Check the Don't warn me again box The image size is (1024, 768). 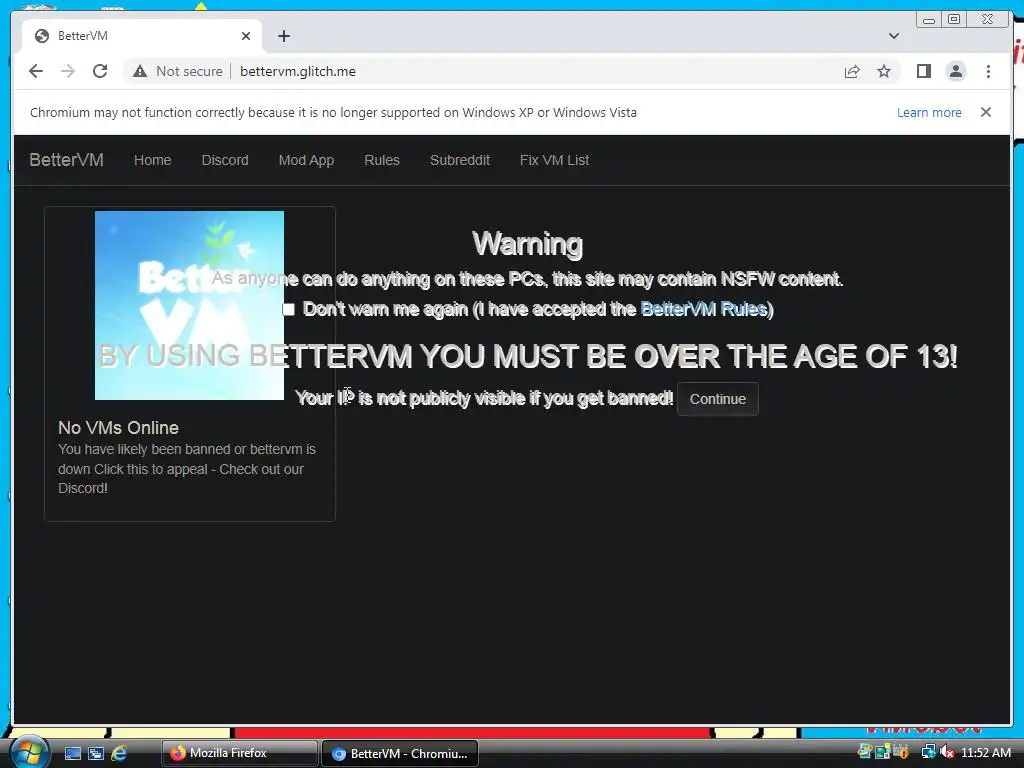pos(289,309)
